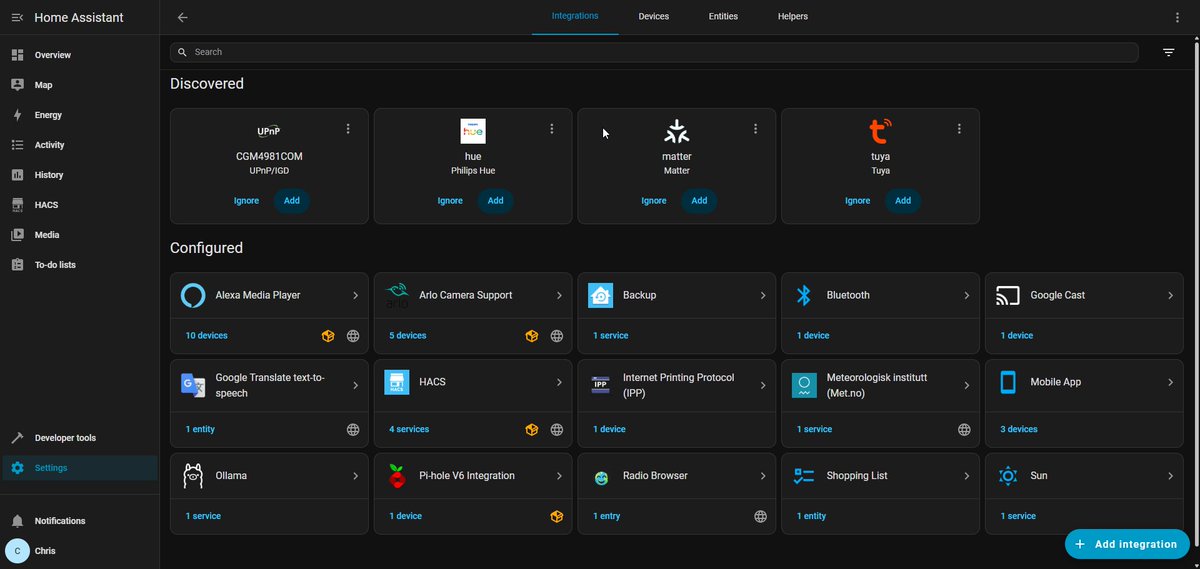Click the Media sidebar icon
This screenshot has height=569, width=1200.
17,235
